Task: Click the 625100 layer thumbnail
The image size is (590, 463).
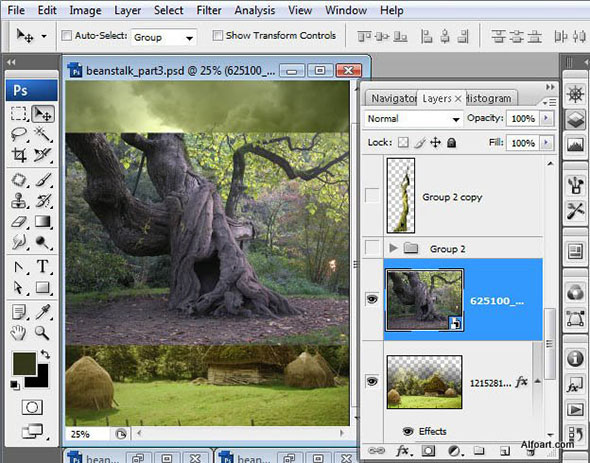Action: tap(425, 300)
